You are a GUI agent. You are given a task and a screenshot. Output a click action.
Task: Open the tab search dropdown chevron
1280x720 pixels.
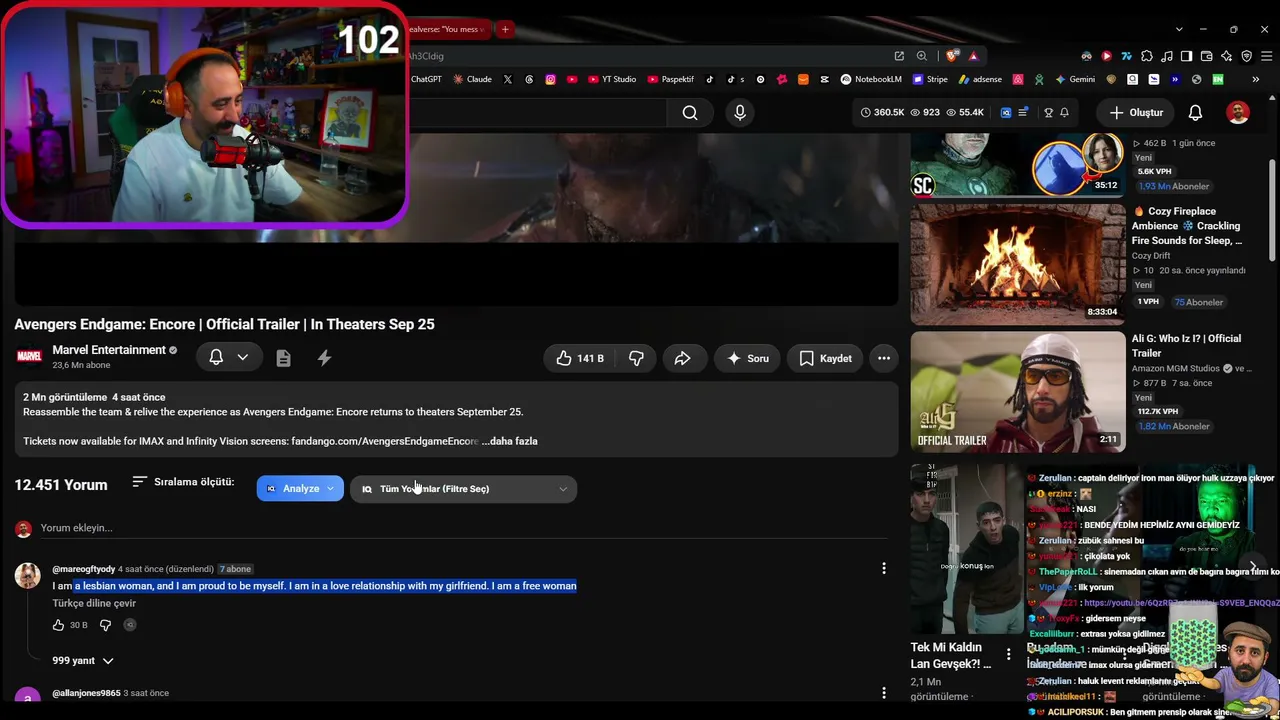click(x=1179, y=29)
